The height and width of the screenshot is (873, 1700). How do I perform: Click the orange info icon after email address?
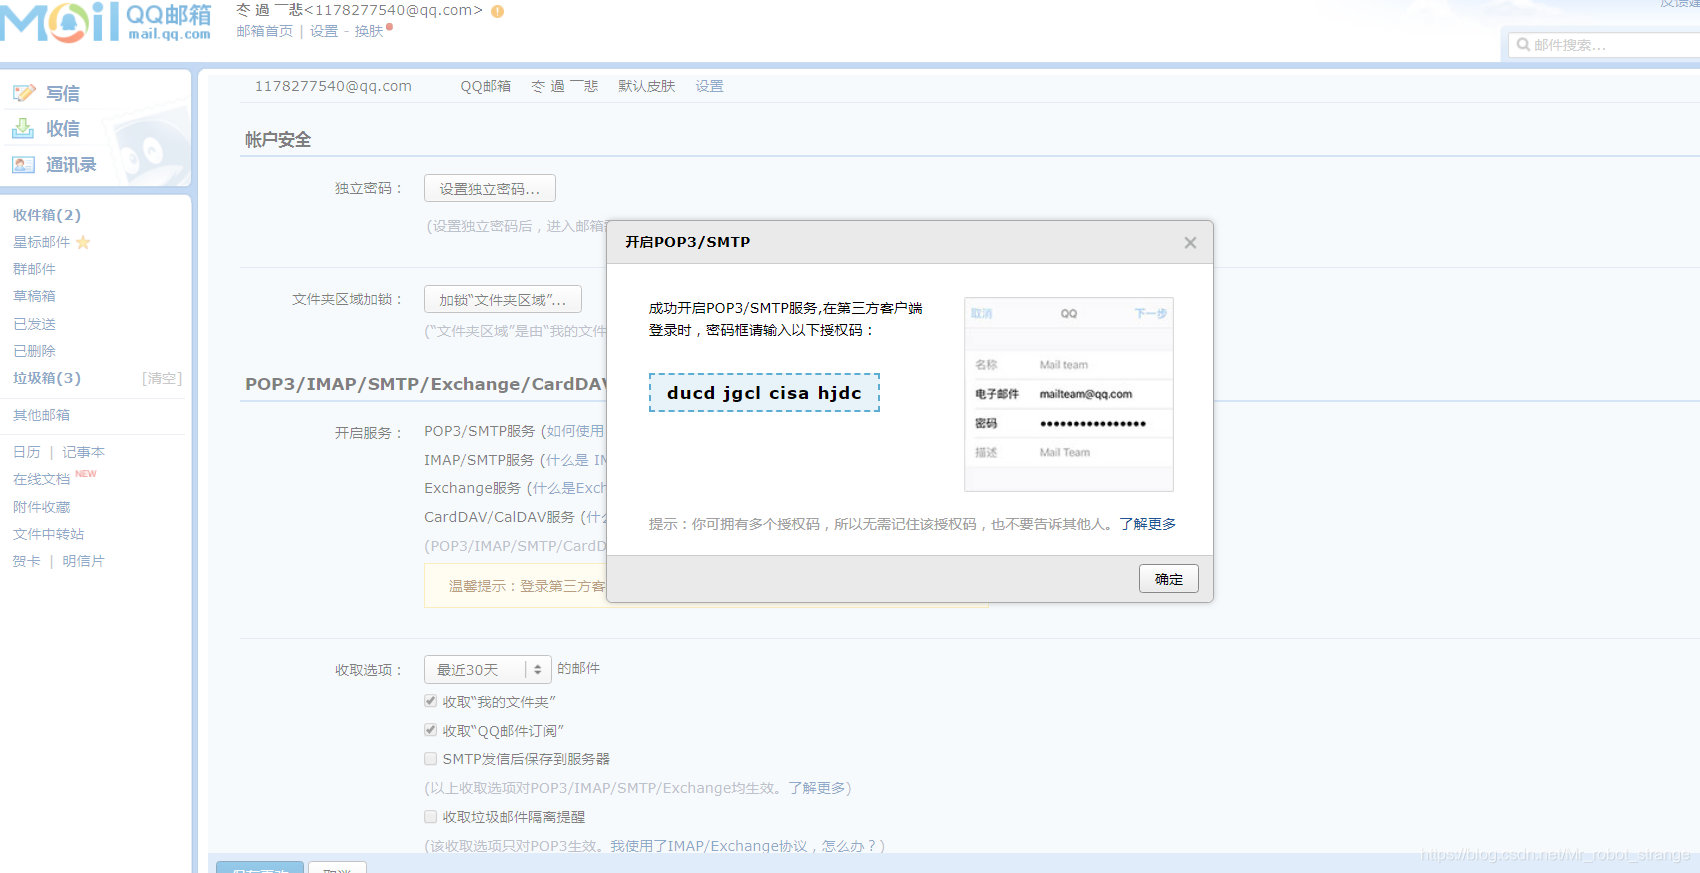coord(497,11)
